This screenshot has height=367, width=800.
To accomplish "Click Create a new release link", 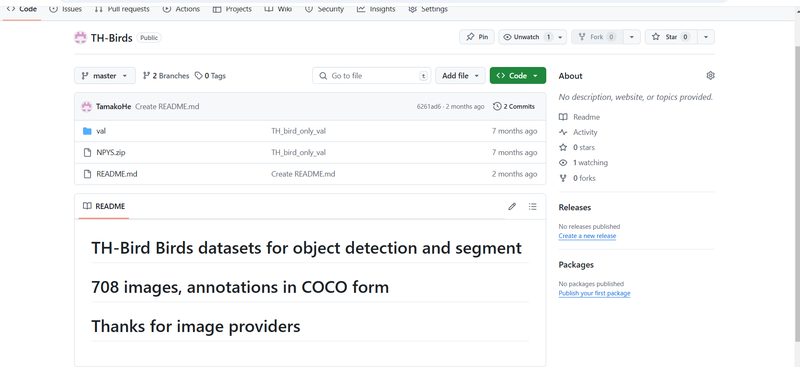I will (x=587, y=236).
